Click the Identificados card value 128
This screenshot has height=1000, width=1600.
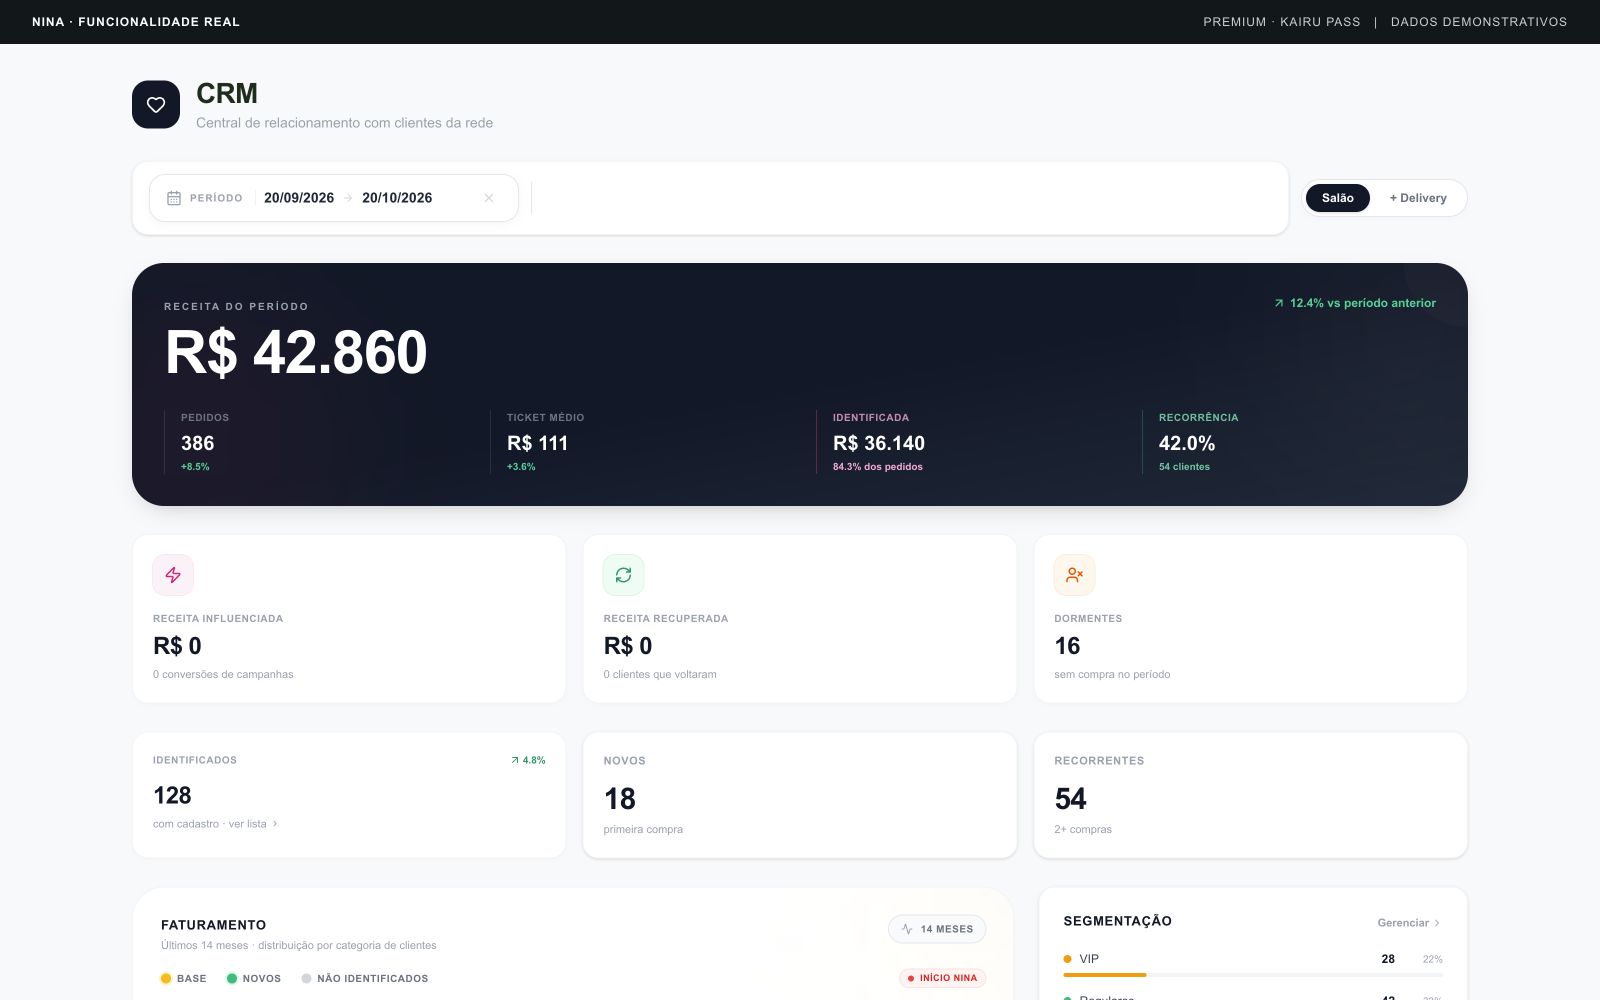[x=172, y=796]
